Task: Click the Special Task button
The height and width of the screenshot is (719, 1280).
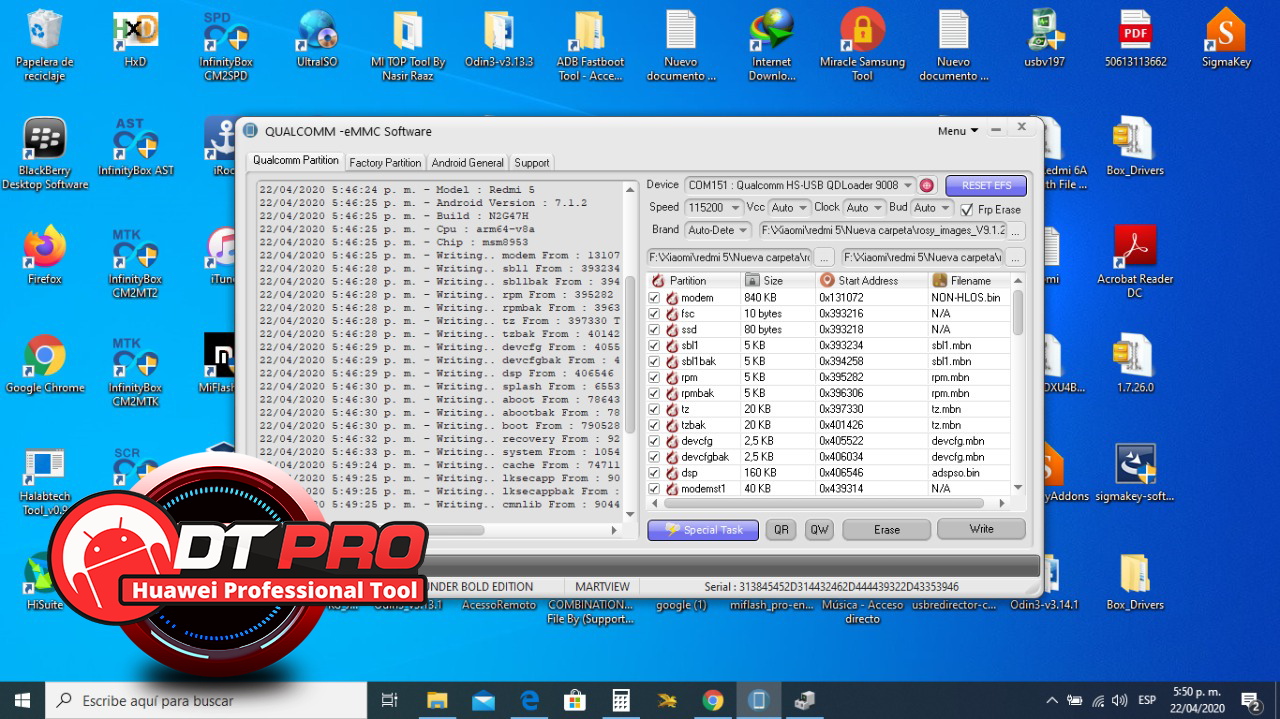Action: 703,530
